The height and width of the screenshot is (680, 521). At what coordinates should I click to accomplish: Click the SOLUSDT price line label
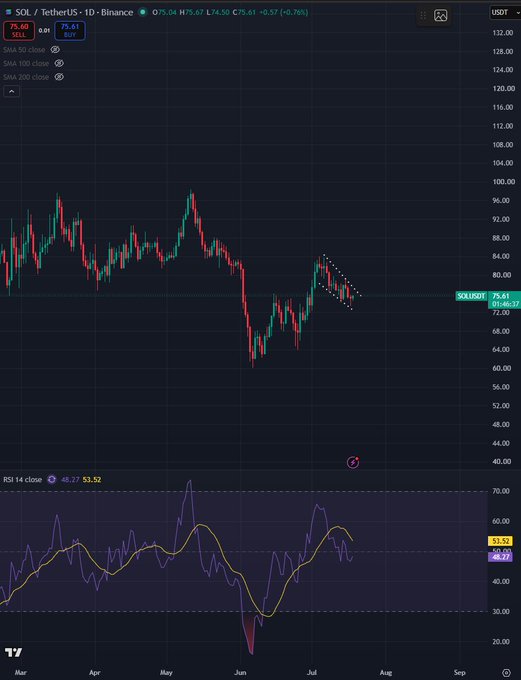pos(471,296)
